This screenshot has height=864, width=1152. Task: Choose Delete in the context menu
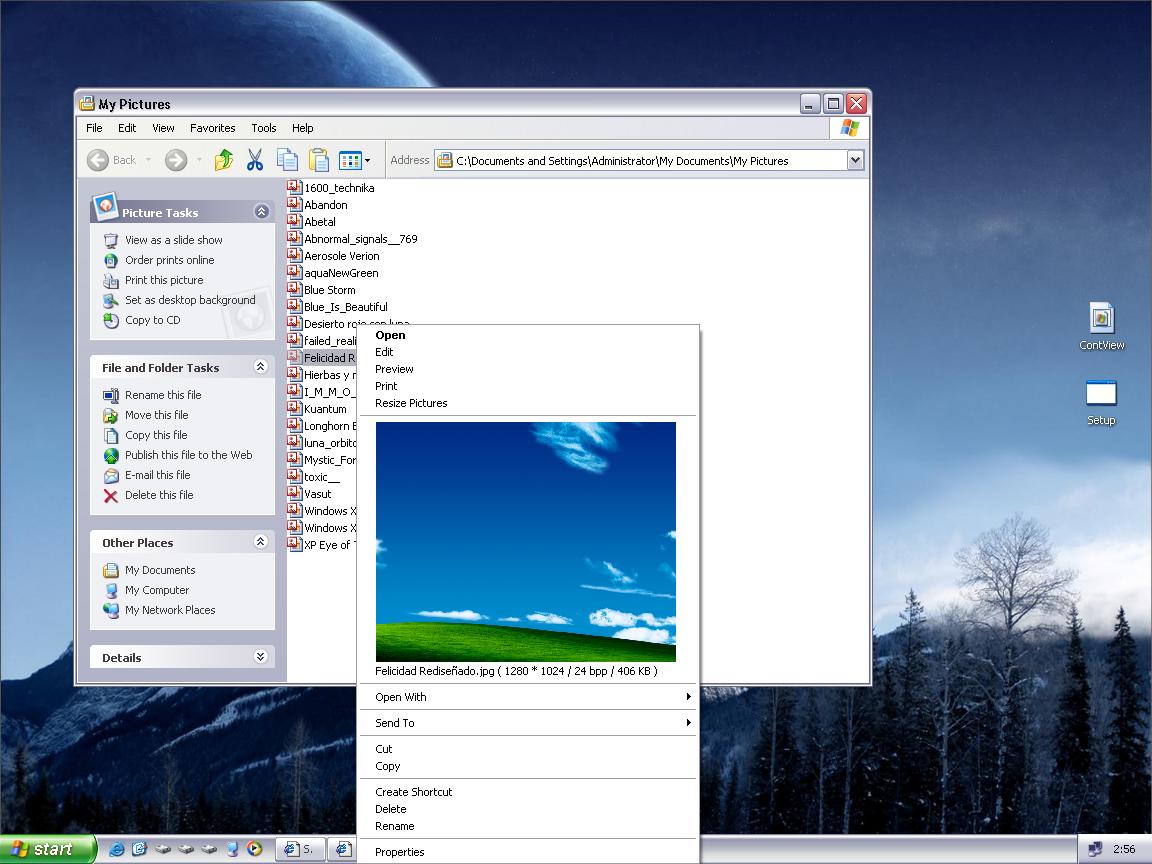click(x=527, y=809)
